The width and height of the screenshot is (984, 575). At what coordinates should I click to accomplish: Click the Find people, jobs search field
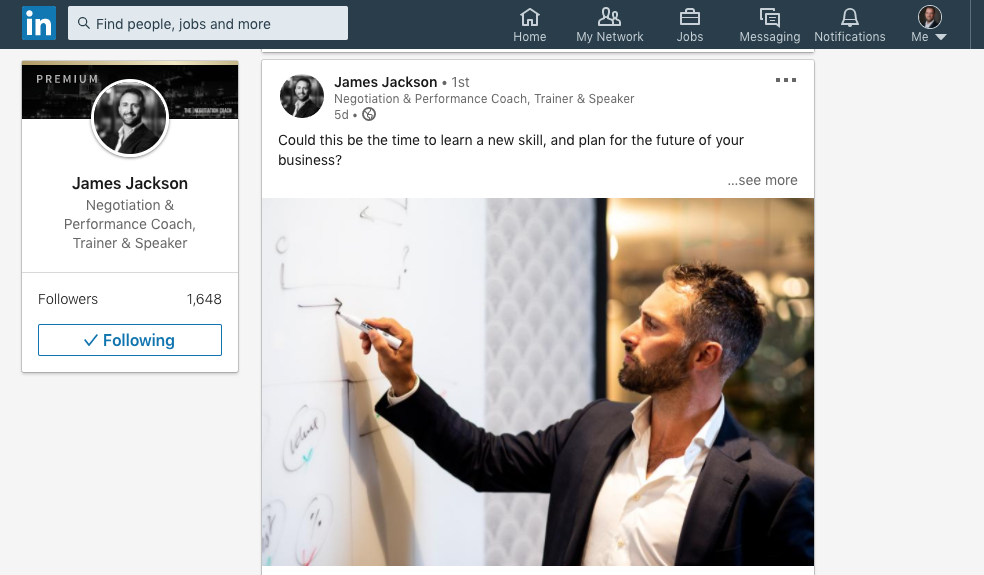pos(208,23)
